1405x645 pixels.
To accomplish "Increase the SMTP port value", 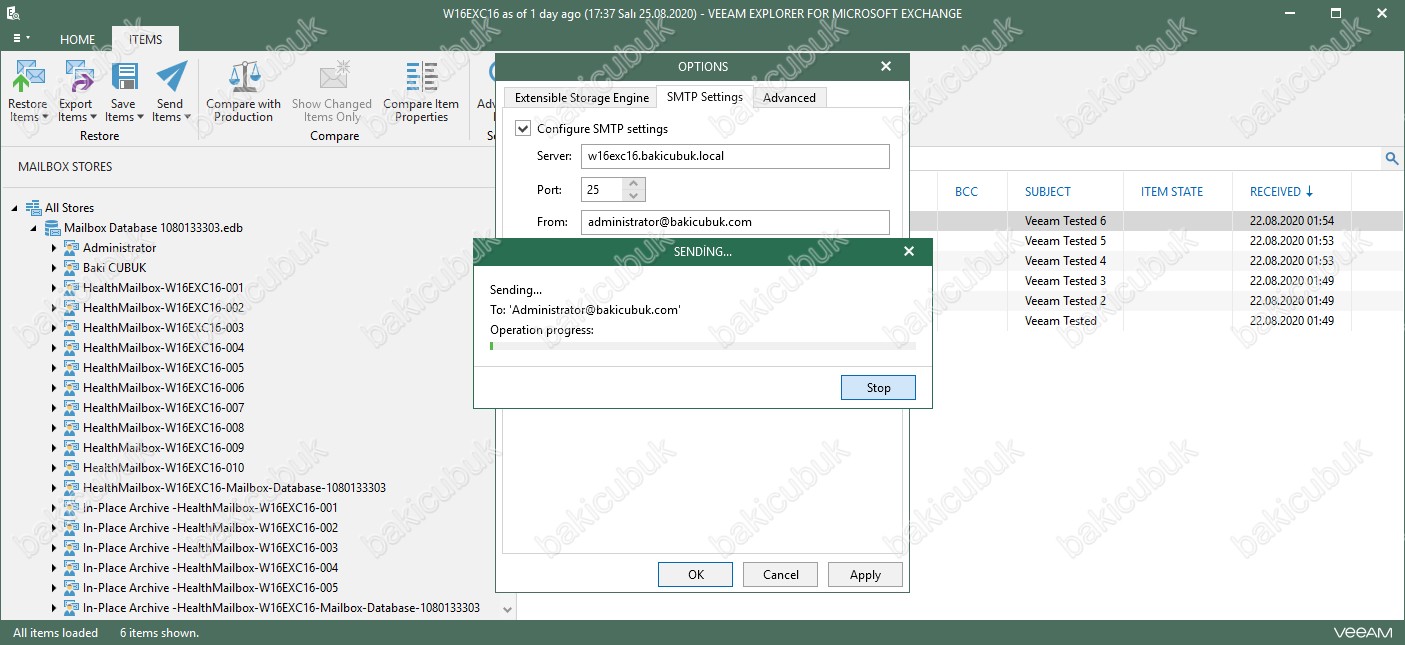I will coord(634,184).
